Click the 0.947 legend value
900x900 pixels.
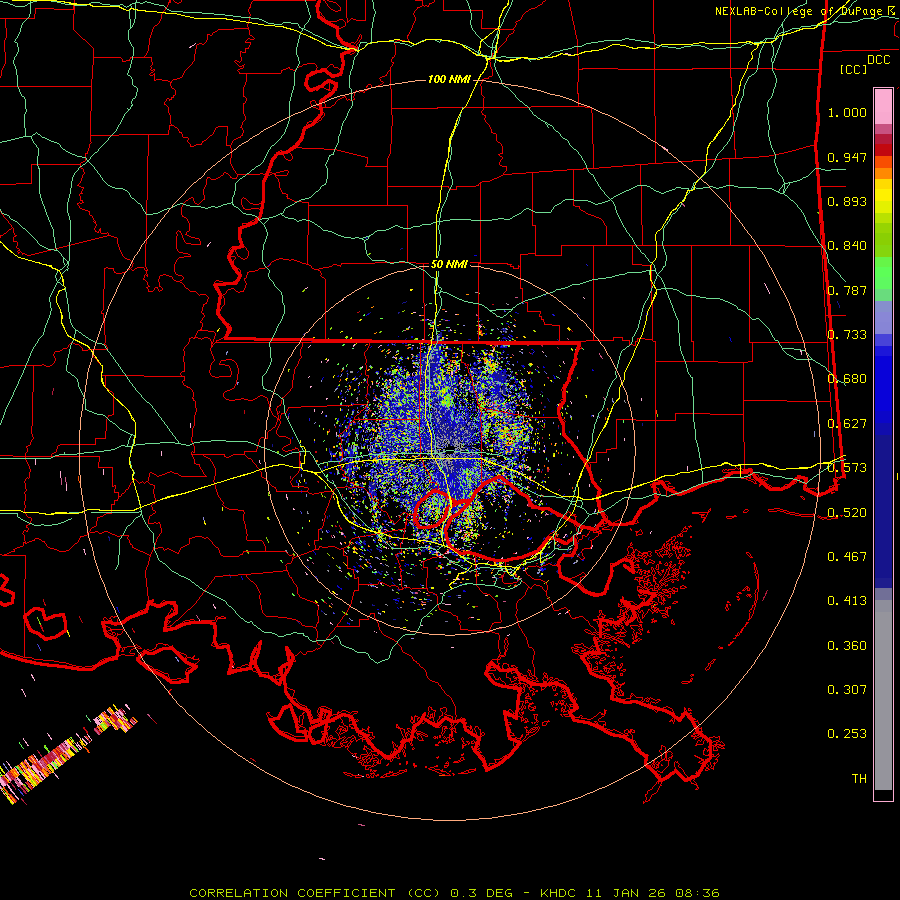point(847,157)
